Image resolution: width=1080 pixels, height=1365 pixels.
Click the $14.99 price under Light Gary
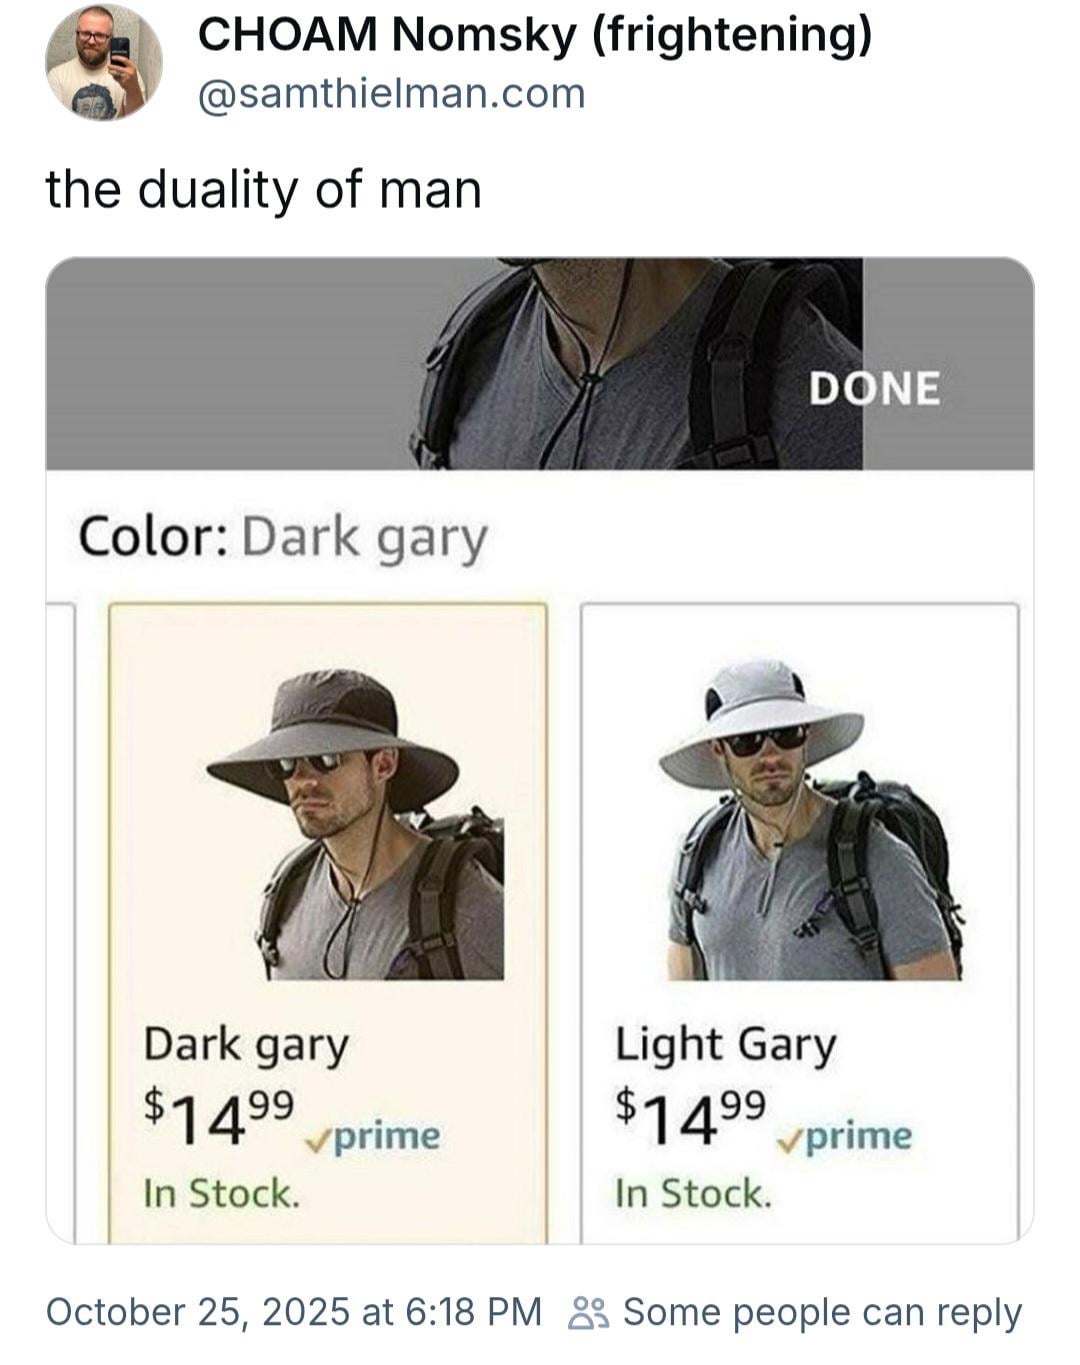[691, 1119]
